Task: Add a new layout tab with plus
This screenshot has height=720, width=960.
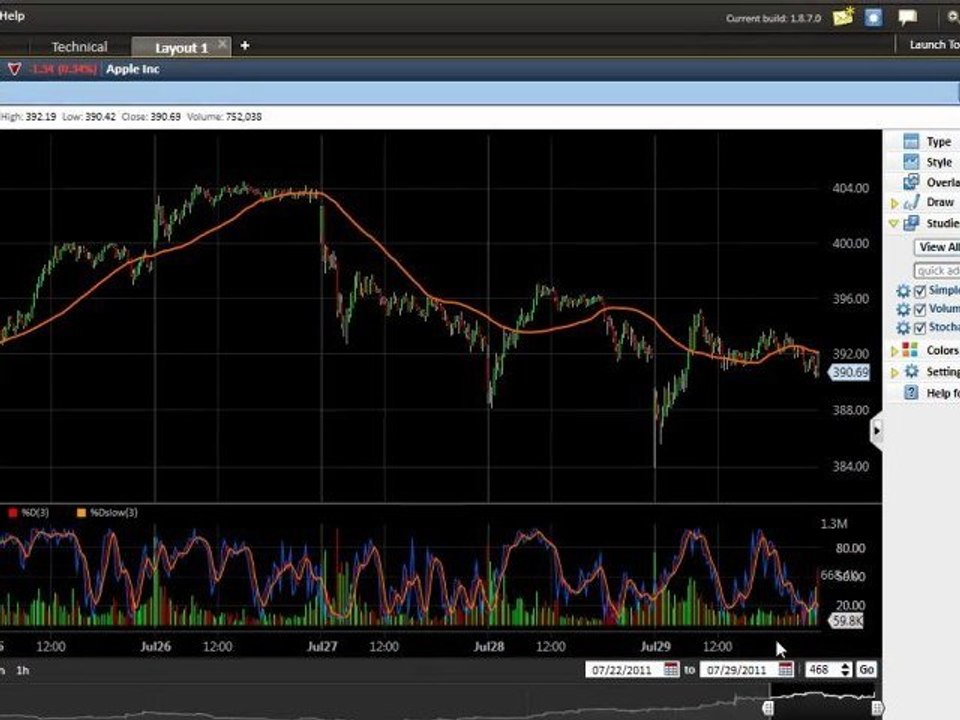Action: [245, 45]
